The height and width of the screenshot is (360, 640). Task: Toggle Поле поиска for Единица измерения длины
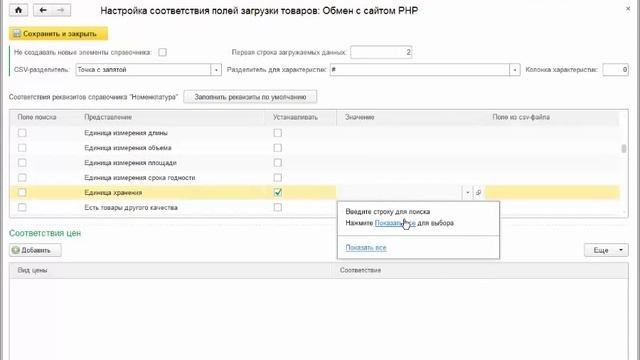point(22,133)
